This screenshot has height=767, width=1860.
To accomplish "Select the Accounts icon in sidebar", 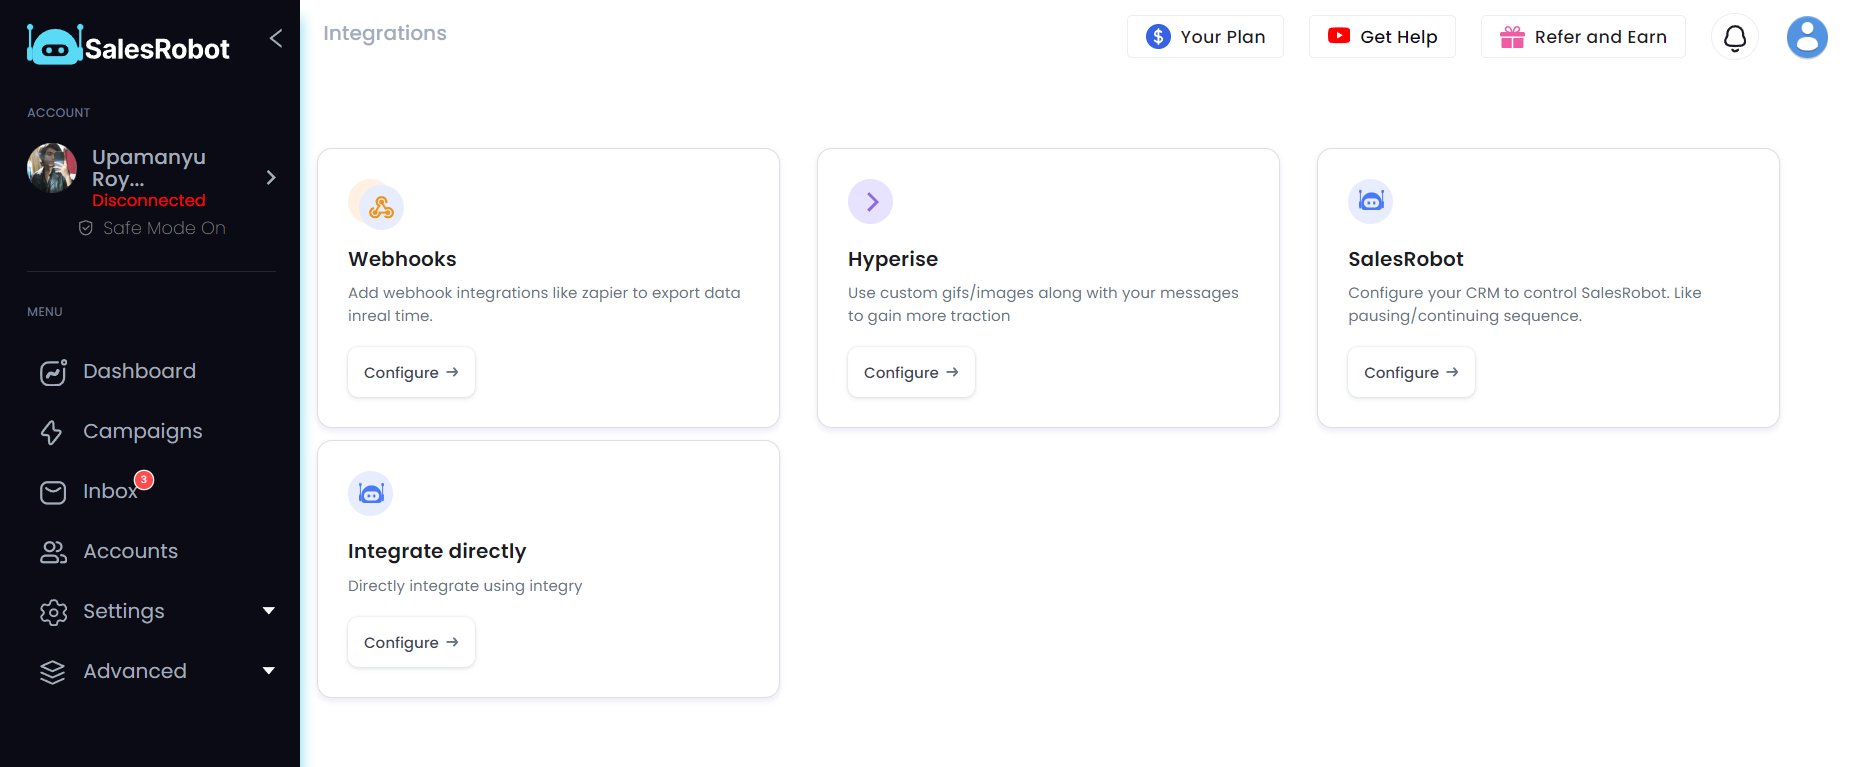I will tap(52, 551).
